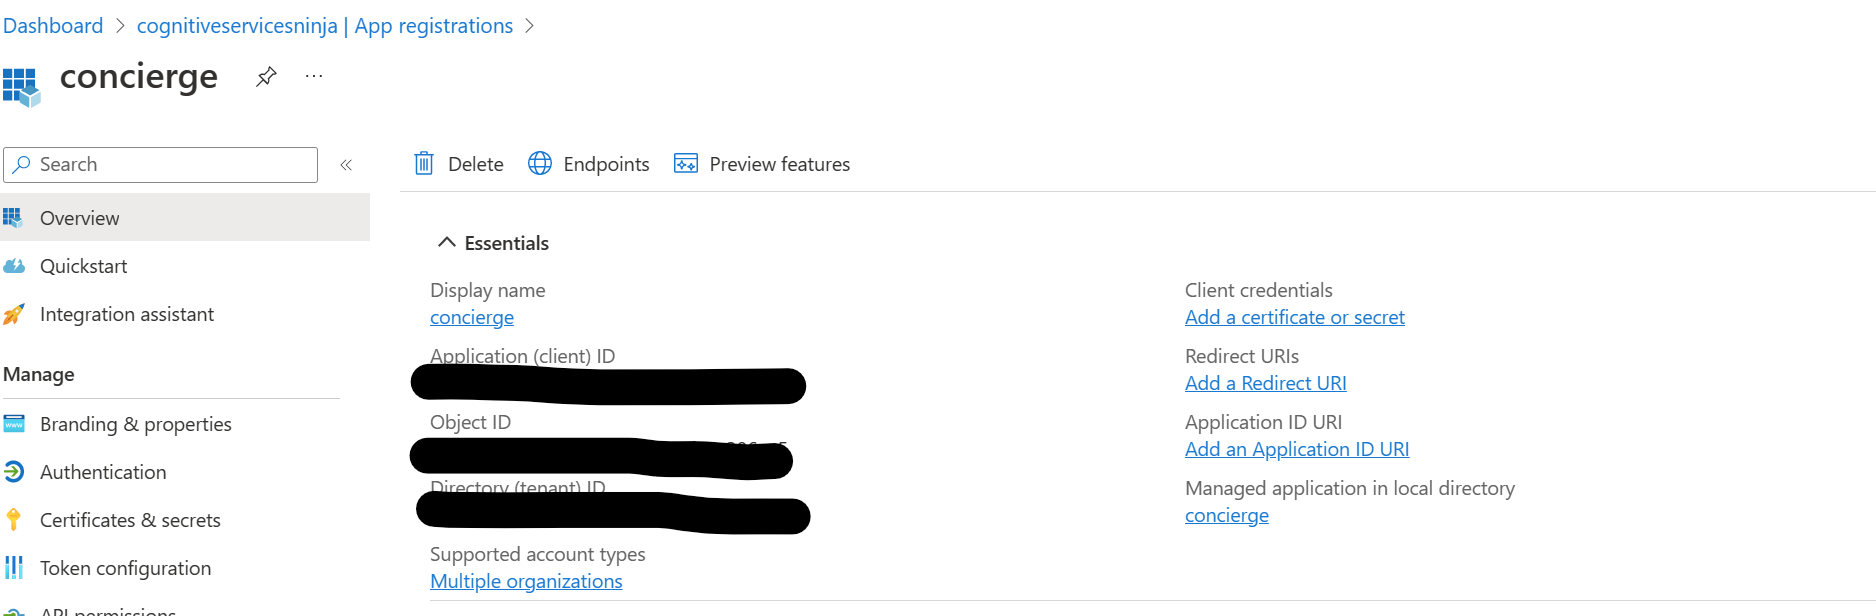Click the Application ID URI label

(x=1264, y=422)
